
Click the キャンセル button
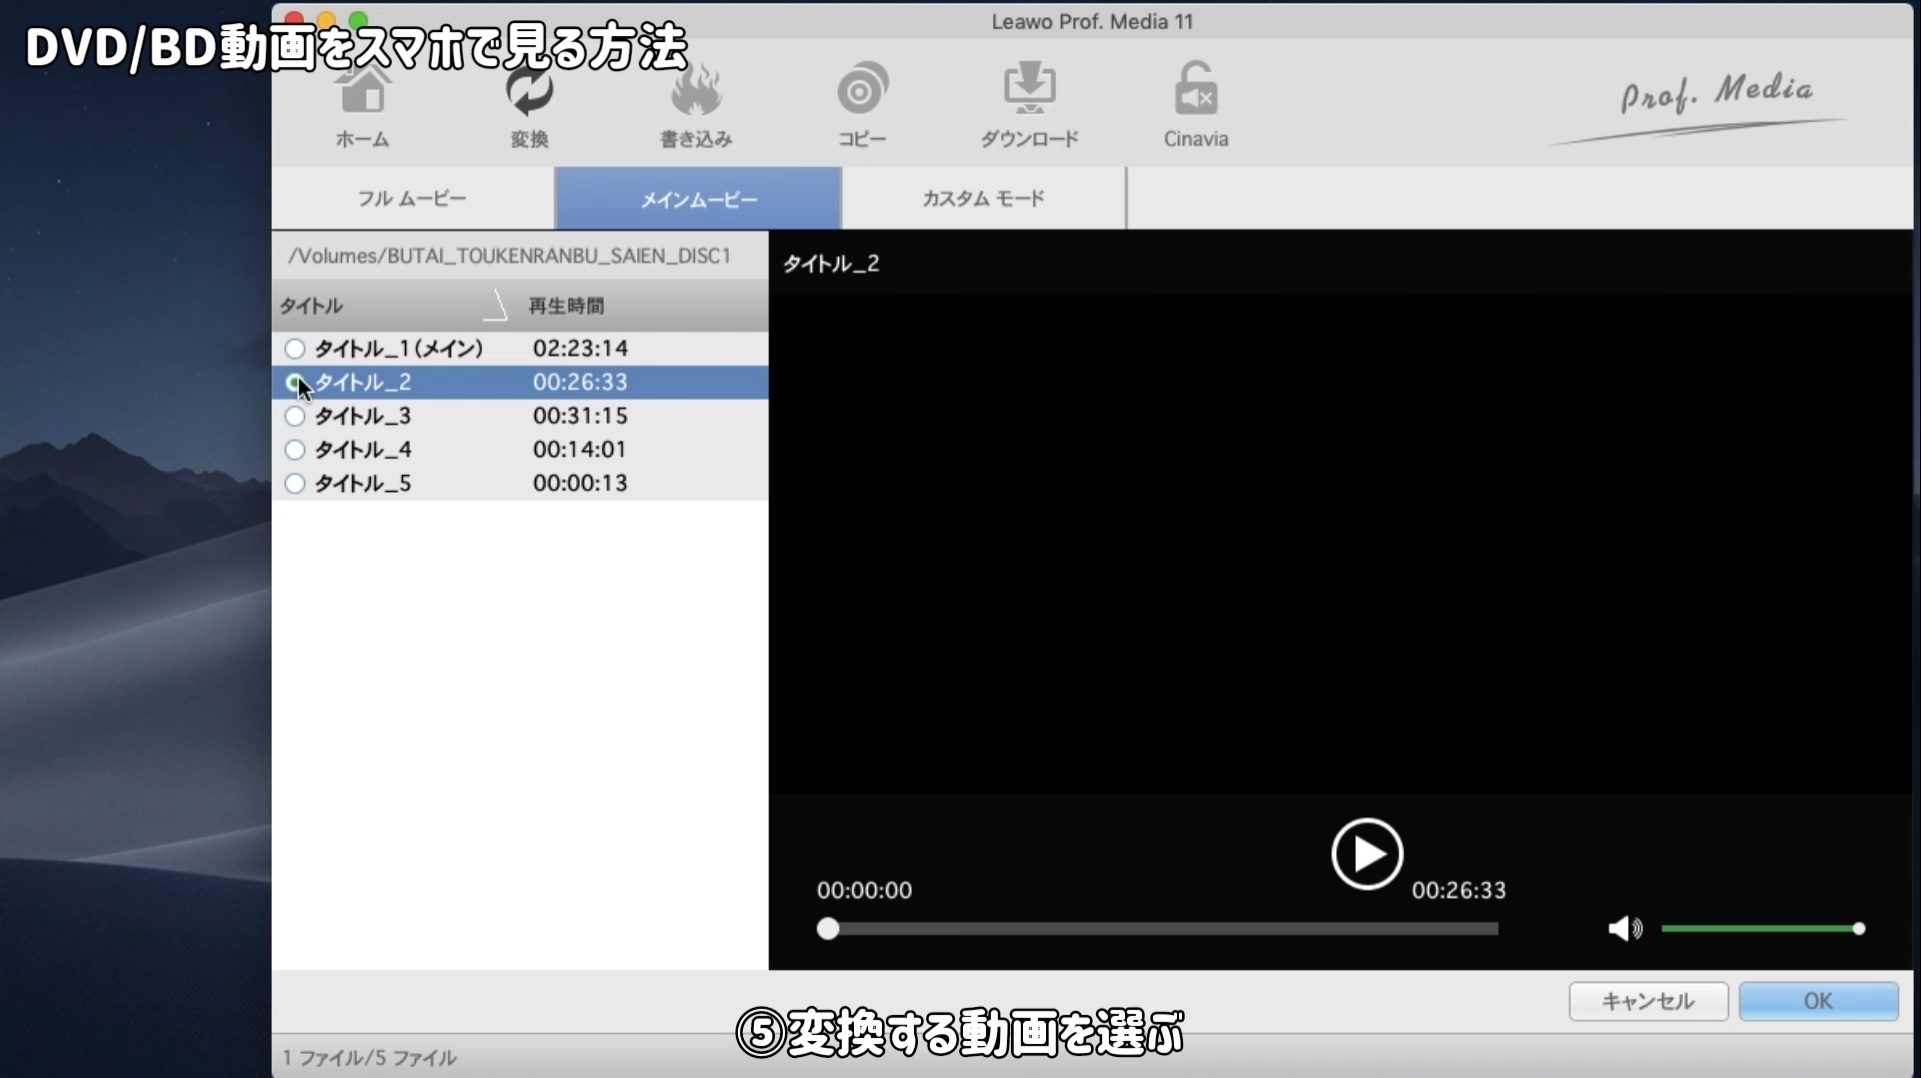point(1648,1001)
